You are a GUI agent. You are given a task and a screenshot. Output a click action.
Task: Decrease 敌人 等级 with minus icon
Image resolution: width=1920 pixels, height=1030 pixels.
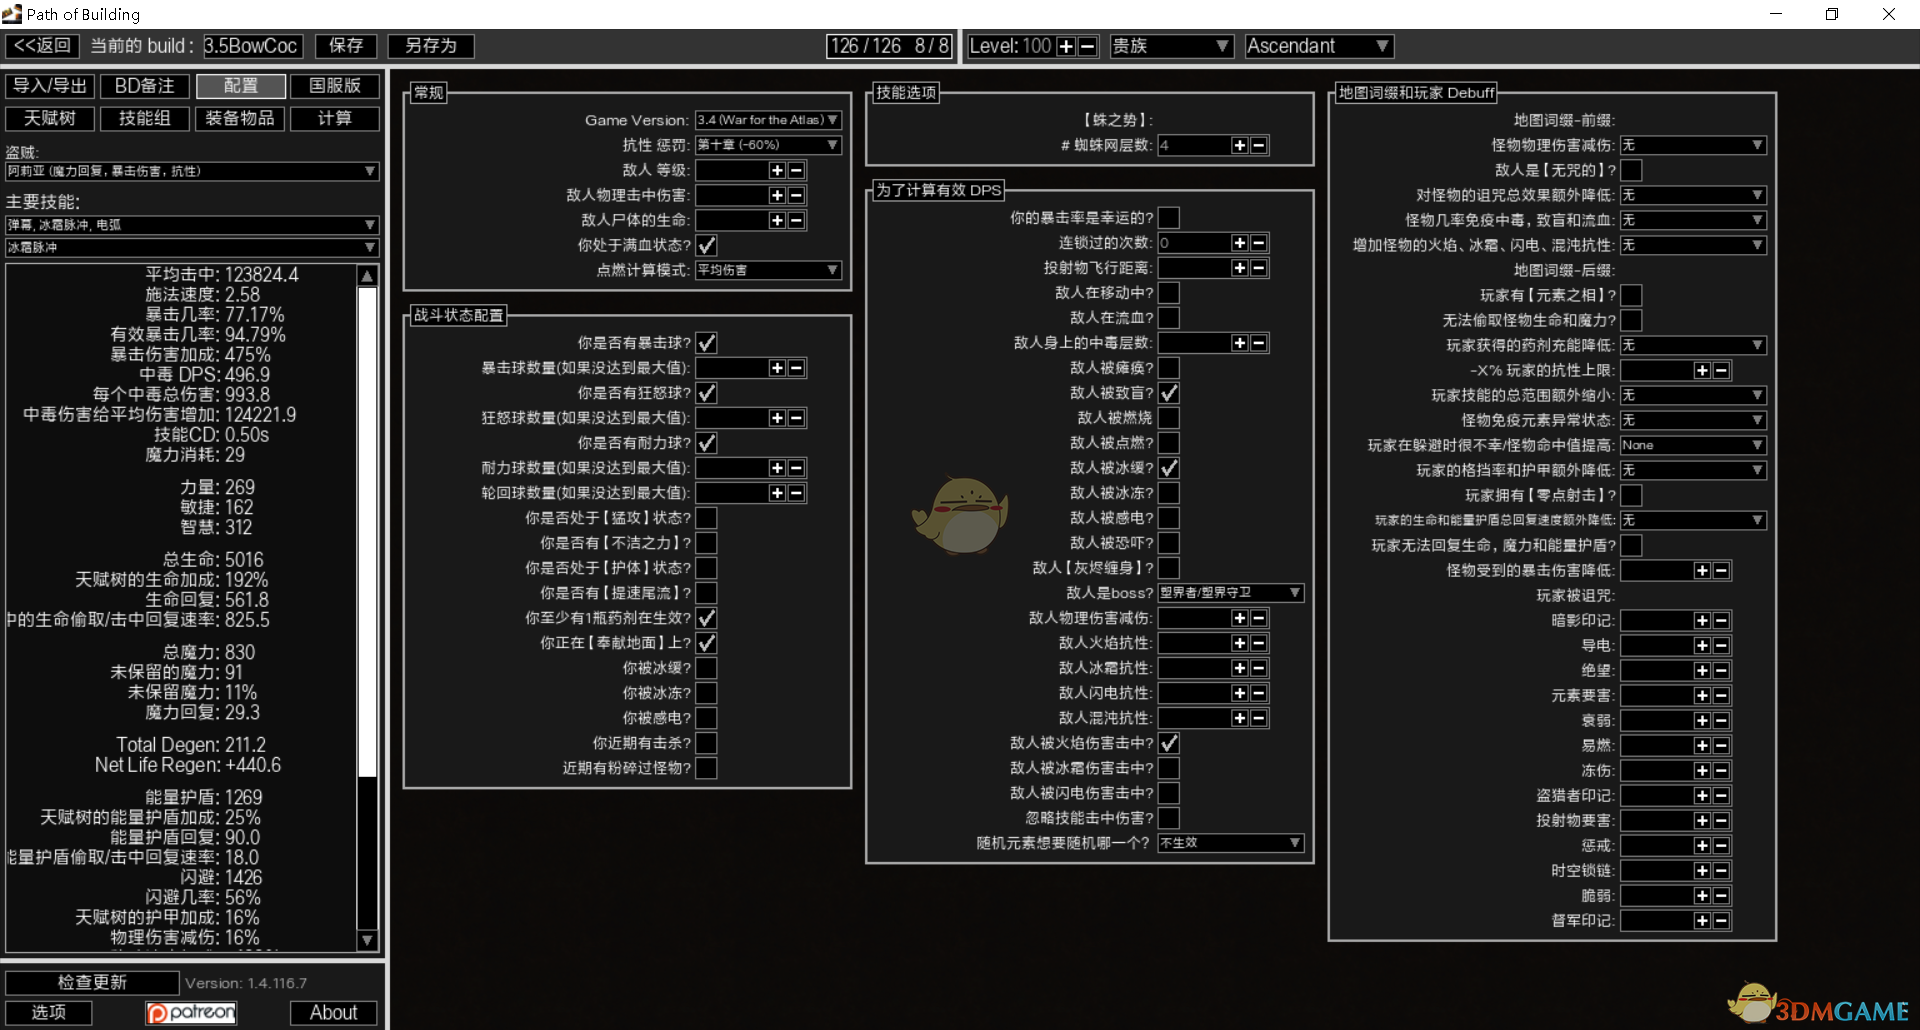pyautogui.click(x=796, y=171)
